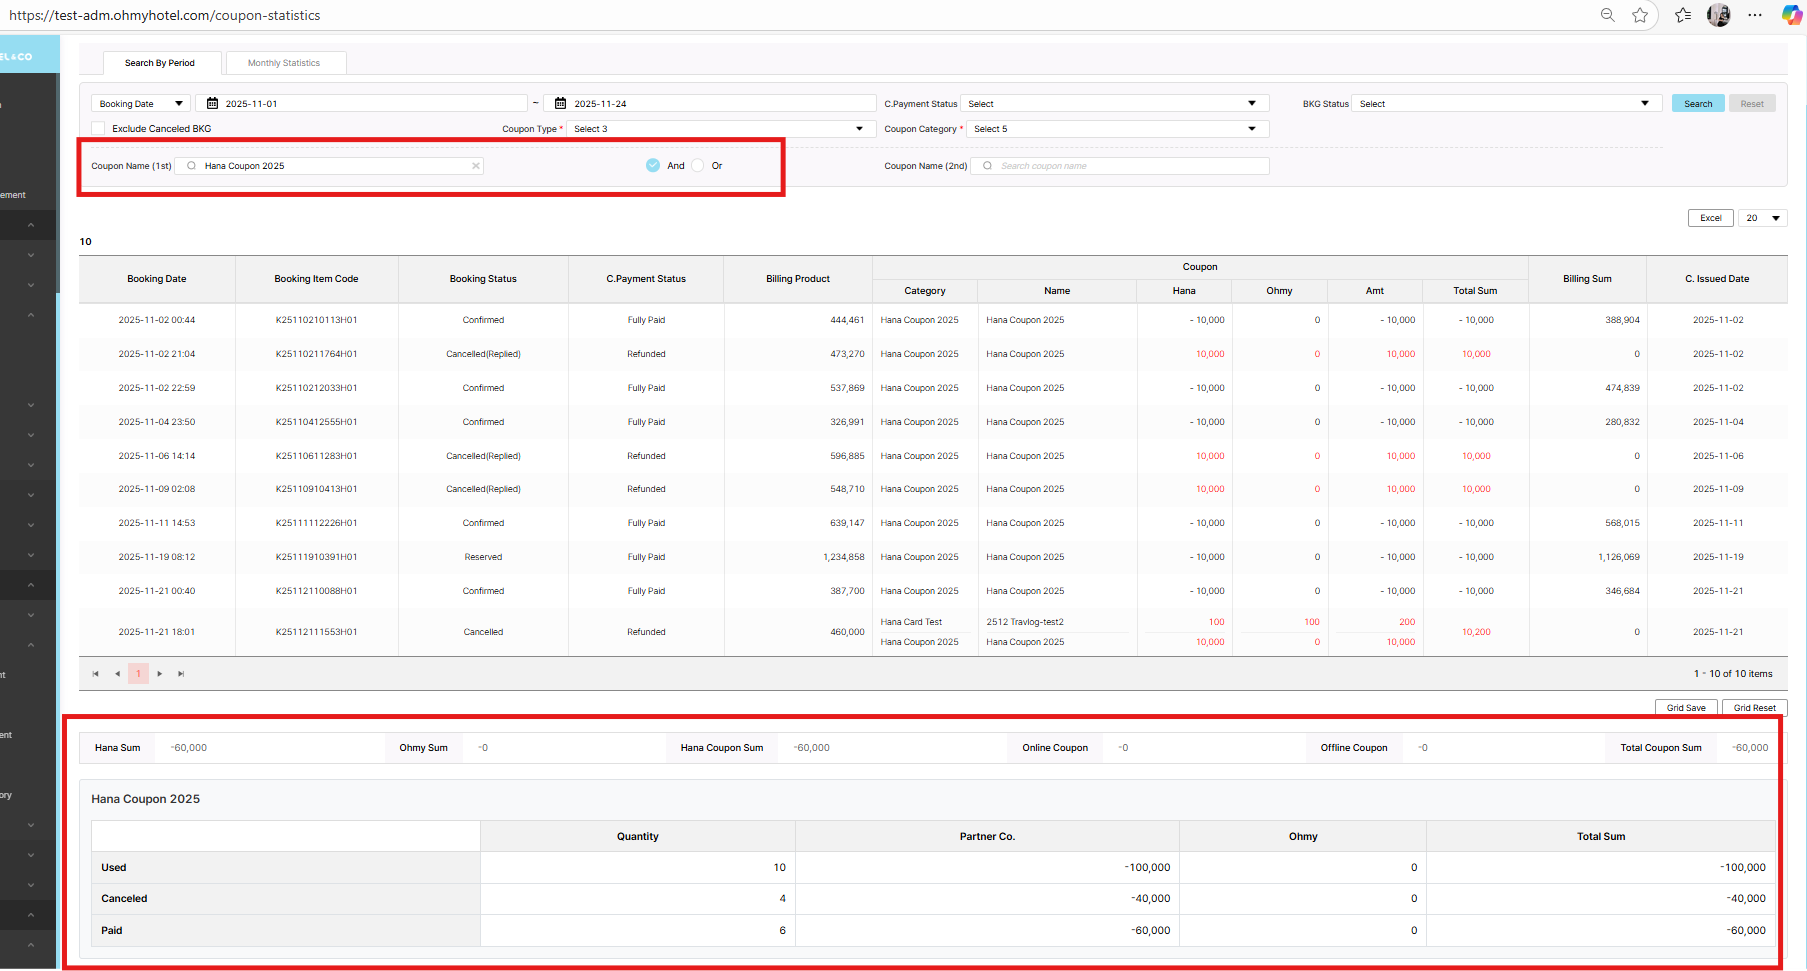Clear the Coupon Name (1st) field with the X icon
Viewport: 1807px width, 971px height.
coord(476,166)
